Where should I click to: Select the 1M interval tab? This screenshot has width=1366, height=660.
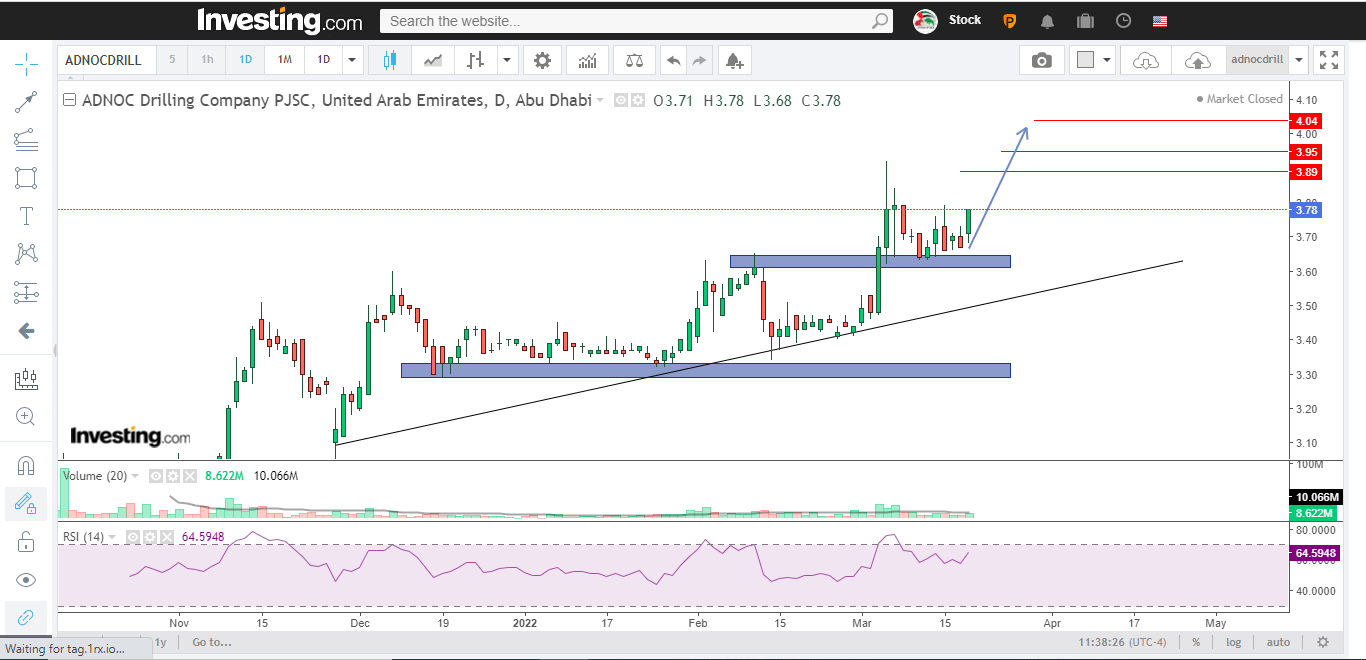[284, 60]
